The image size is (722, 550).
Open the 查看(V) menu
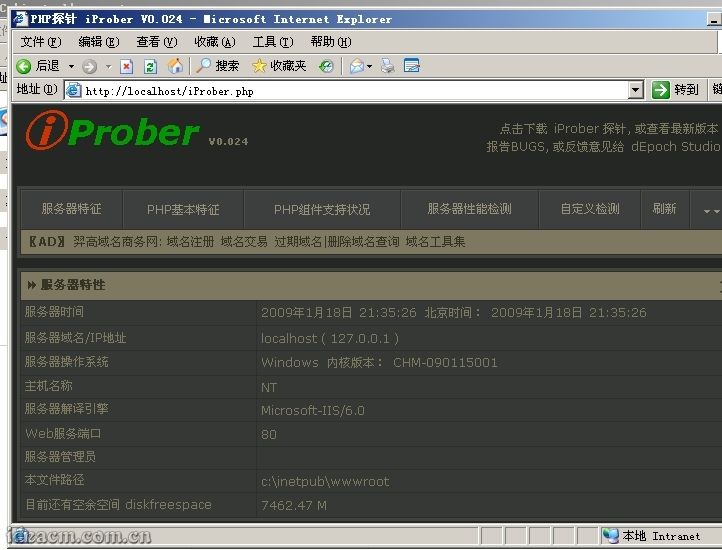[x=156, y=42]
